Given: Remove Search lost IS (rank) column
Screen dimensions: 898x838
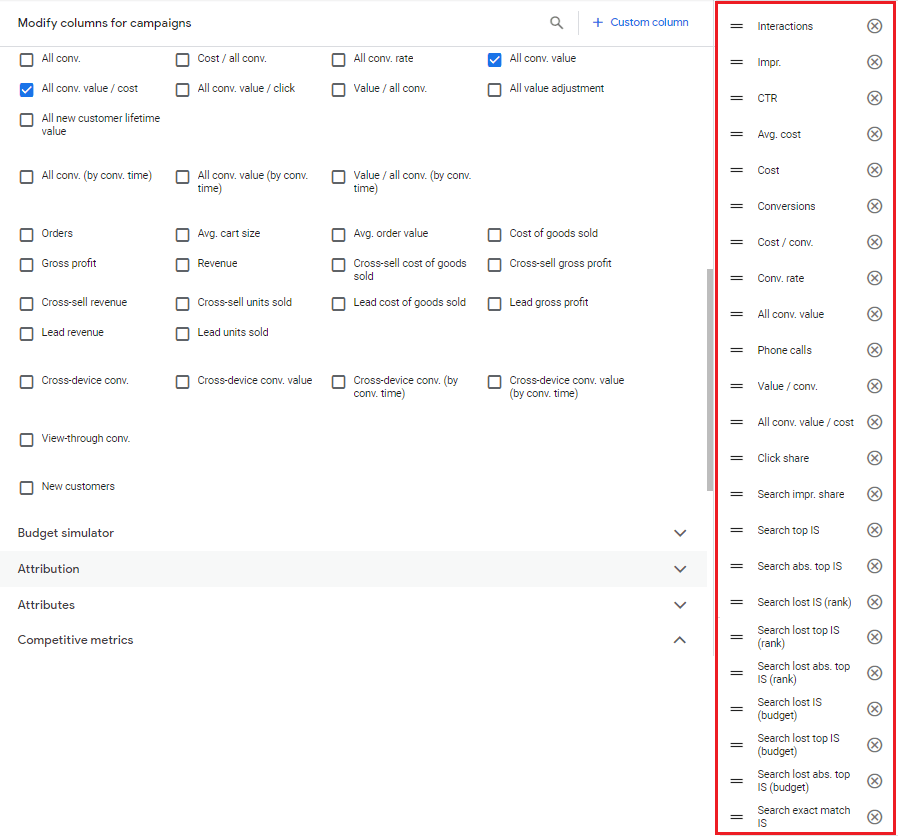Looking at the screenshot, I should coord(874,602).
